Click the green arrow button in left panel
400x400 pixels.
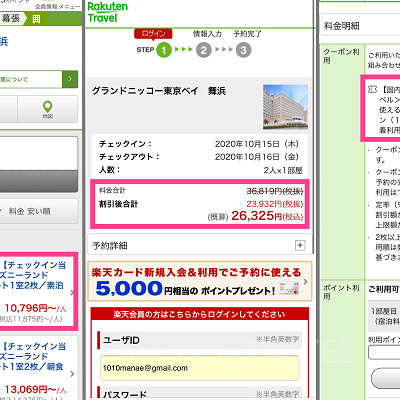(x=70, y=79)
